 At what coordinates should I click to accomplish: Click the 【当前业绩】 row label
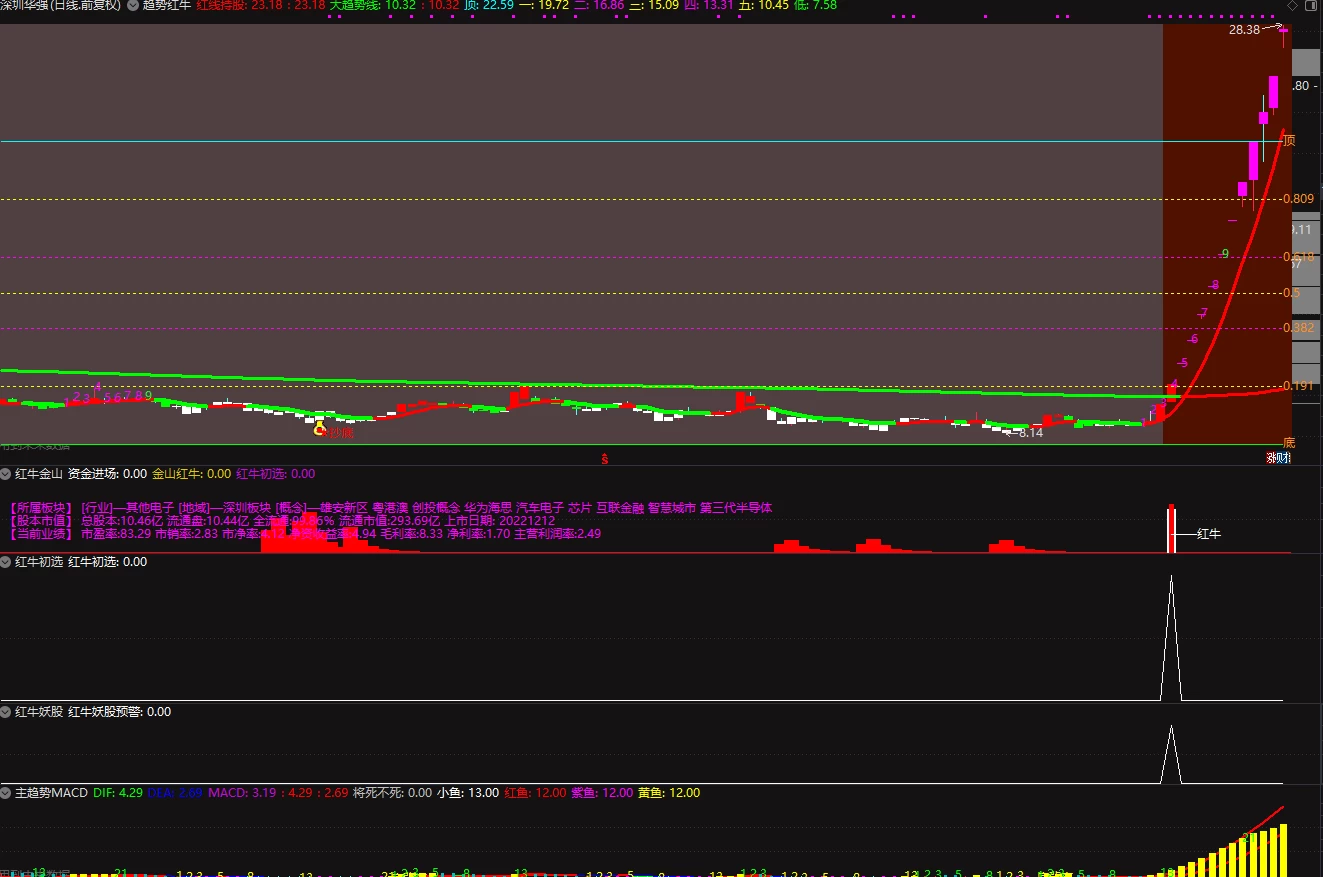coord(41,534)
